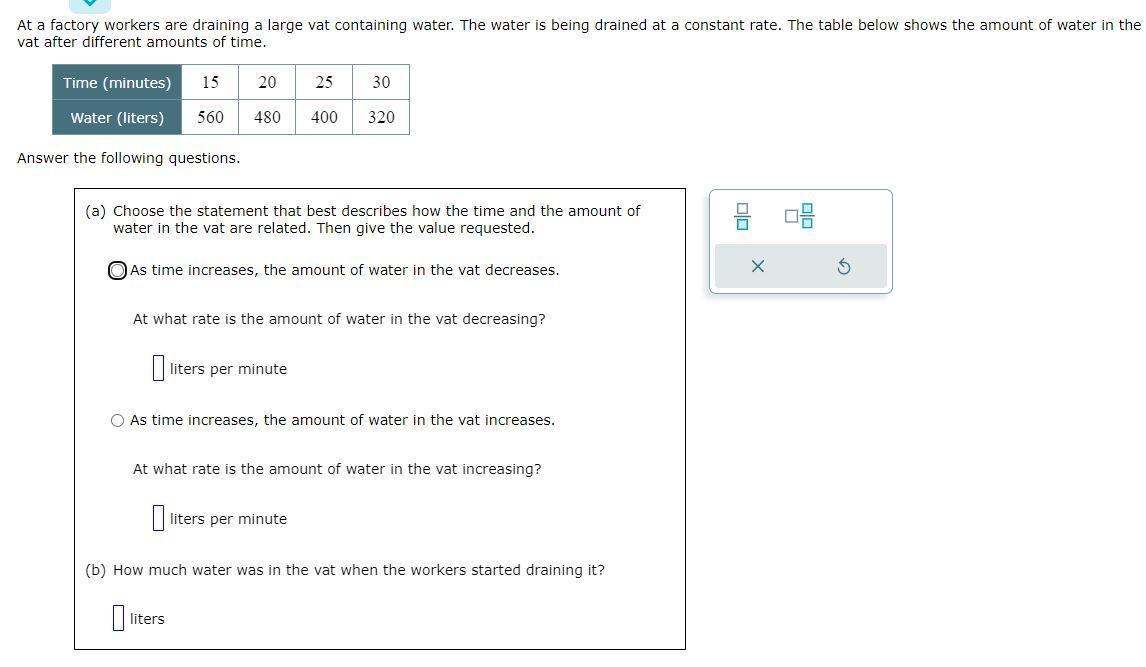Viewport: 1146px width, 667px height.
Task: Clear the answer with the X button
Action: [758, 267]
